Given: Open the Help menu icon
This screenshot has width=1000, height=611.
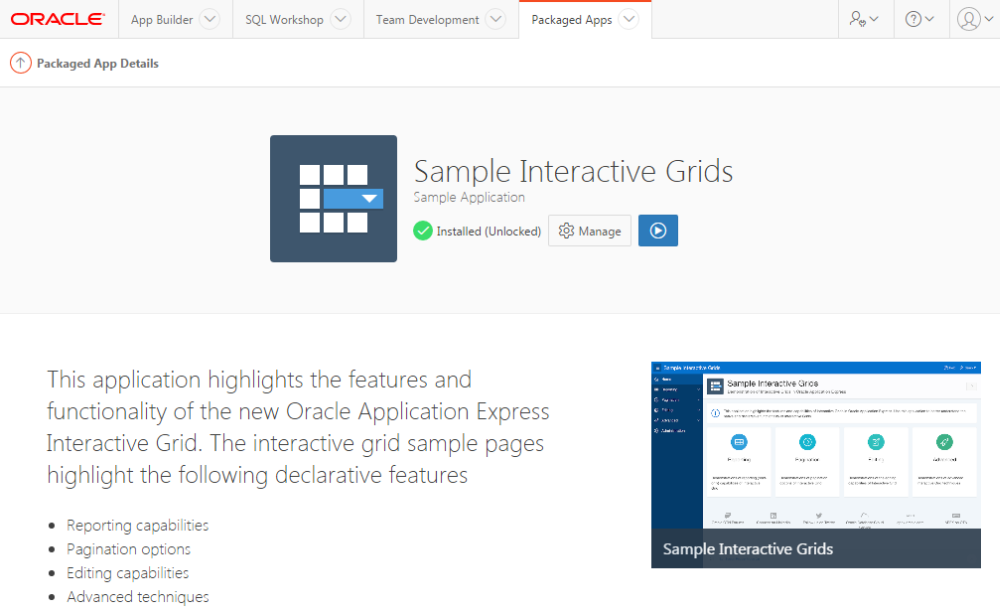Looking at the screenshot, I should pos(920,19).
